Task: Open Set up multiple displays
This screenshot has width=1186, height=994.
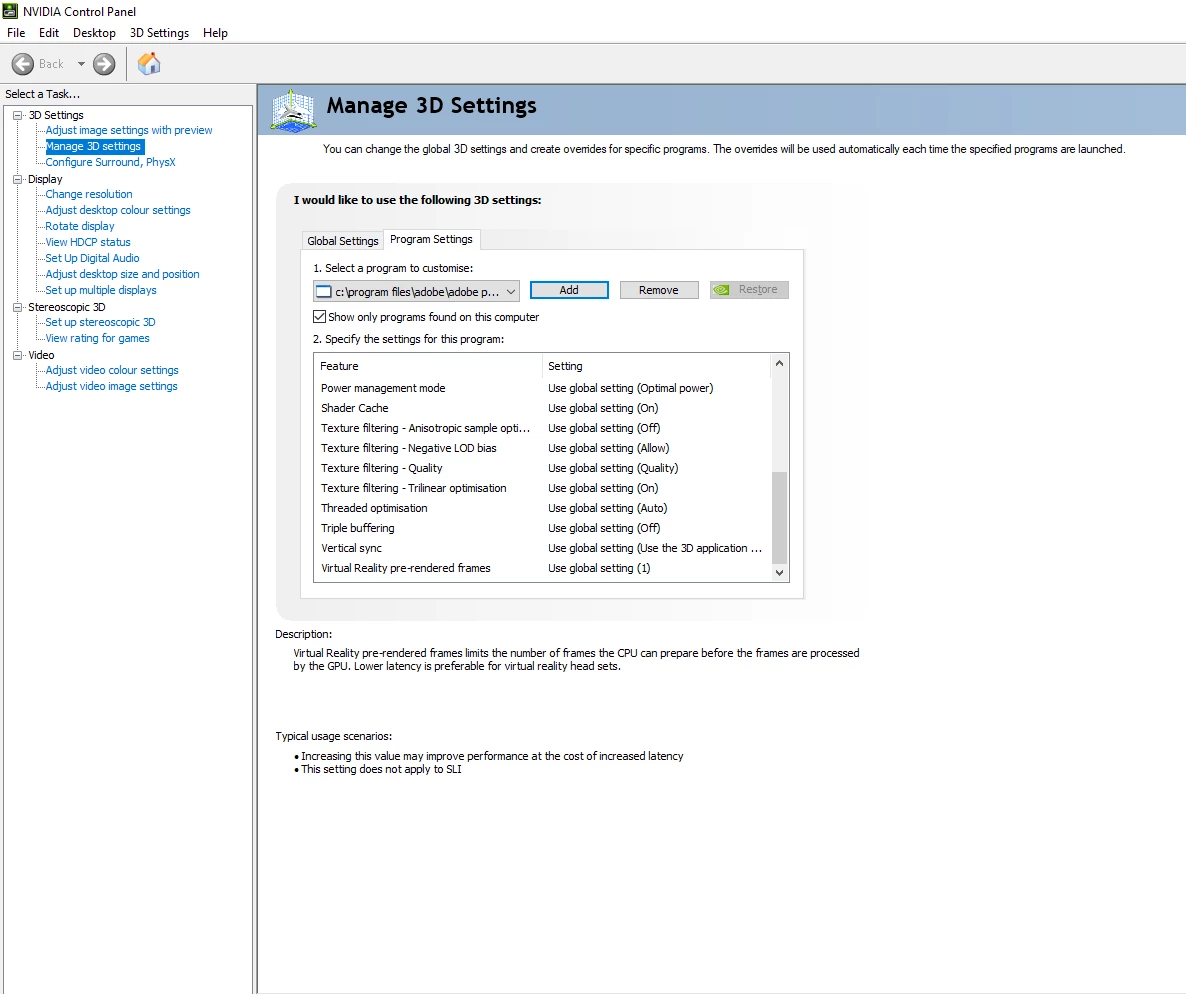Action: [101, 290]
